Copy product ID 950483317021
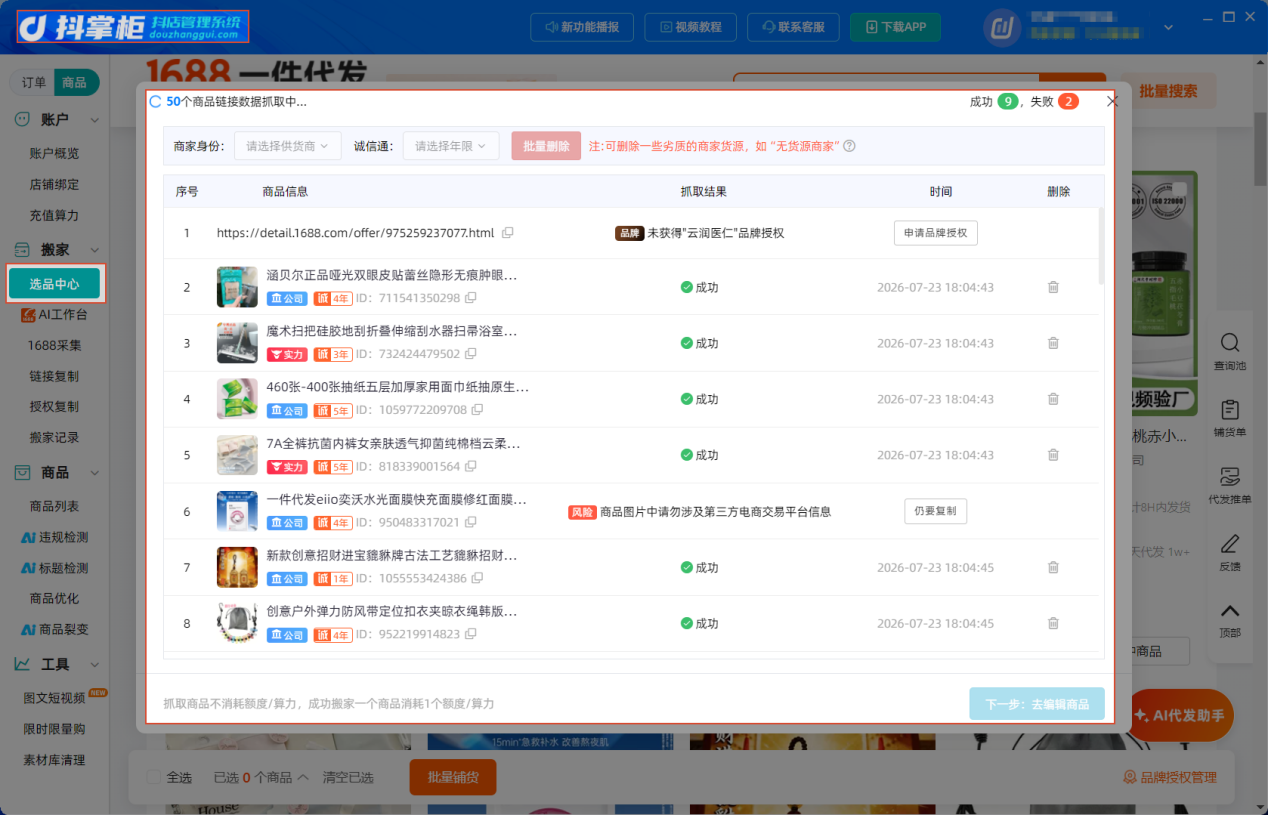The width and height of the screenshot is (1268, 815). (x=471, y=522)
